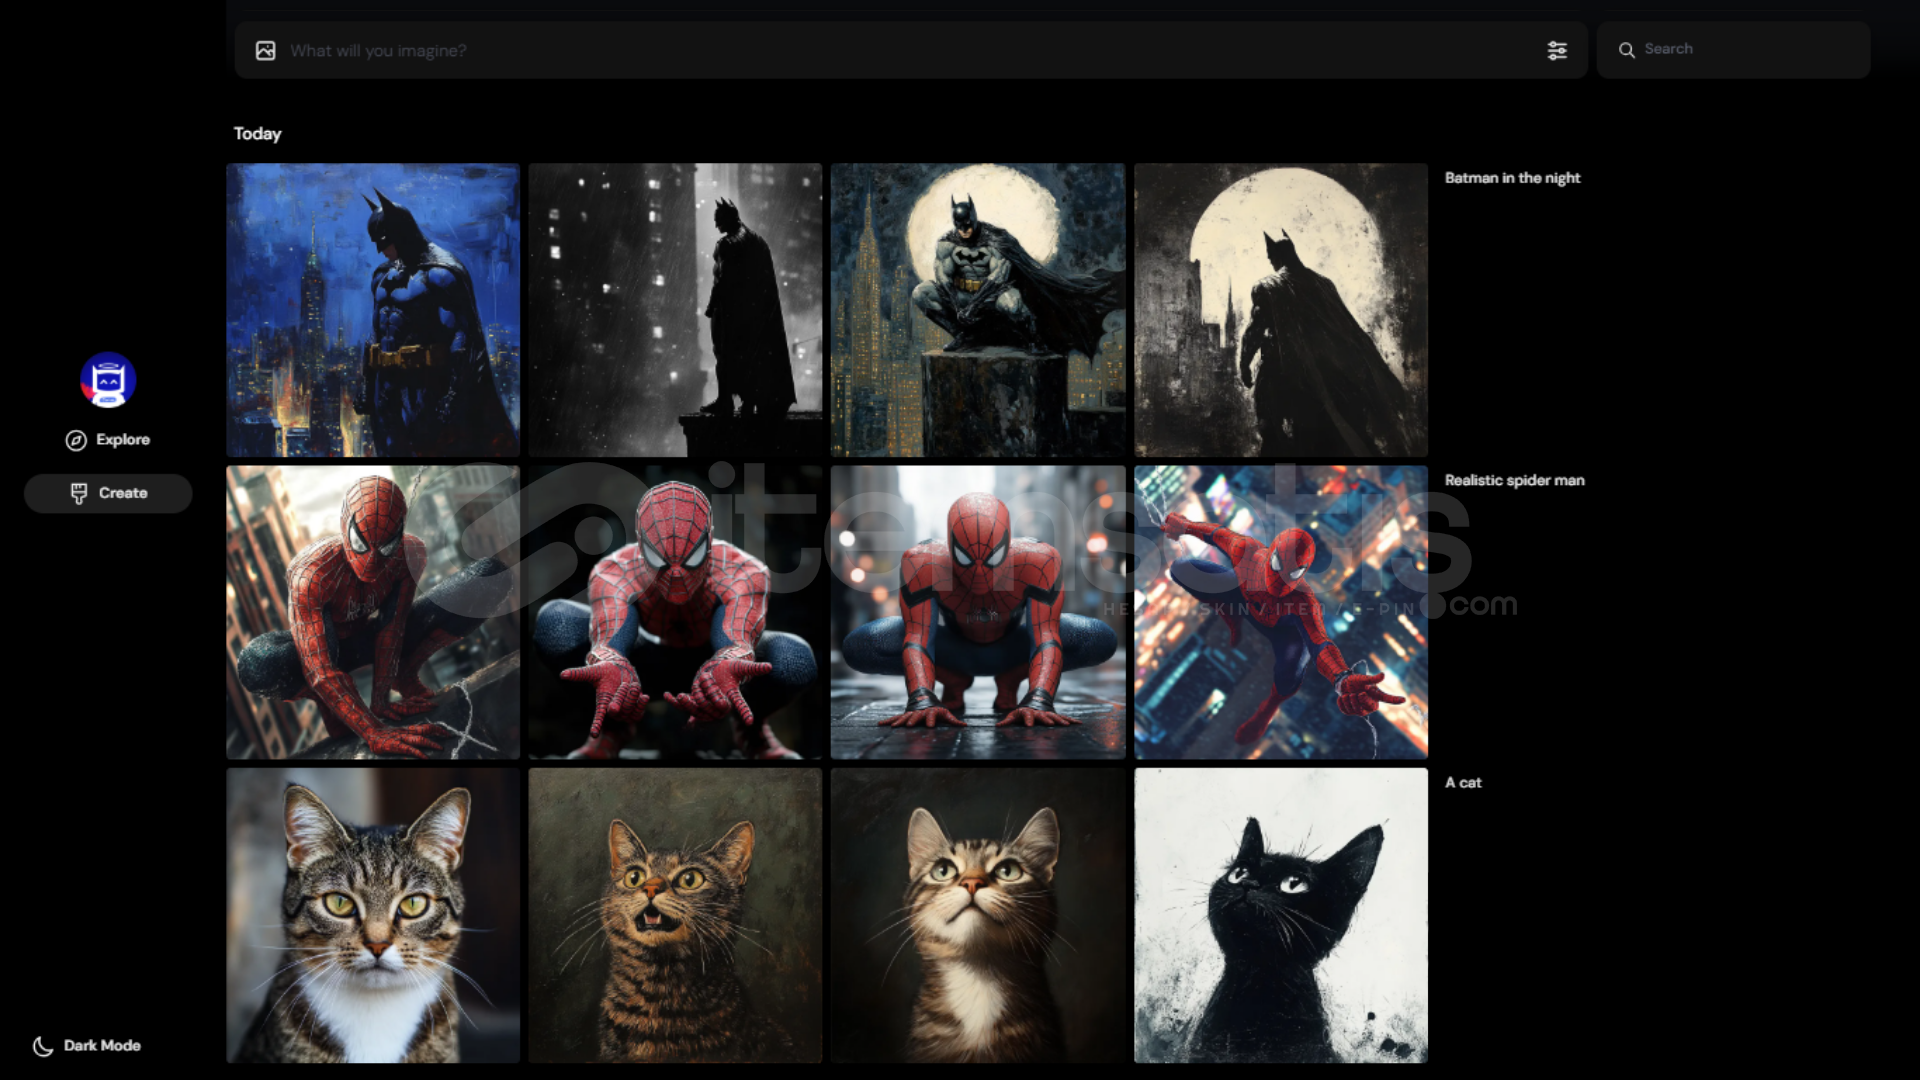Click the Explore compass icon
The width and height of the screenshot is (1920, 1080).
coord(76,441)
